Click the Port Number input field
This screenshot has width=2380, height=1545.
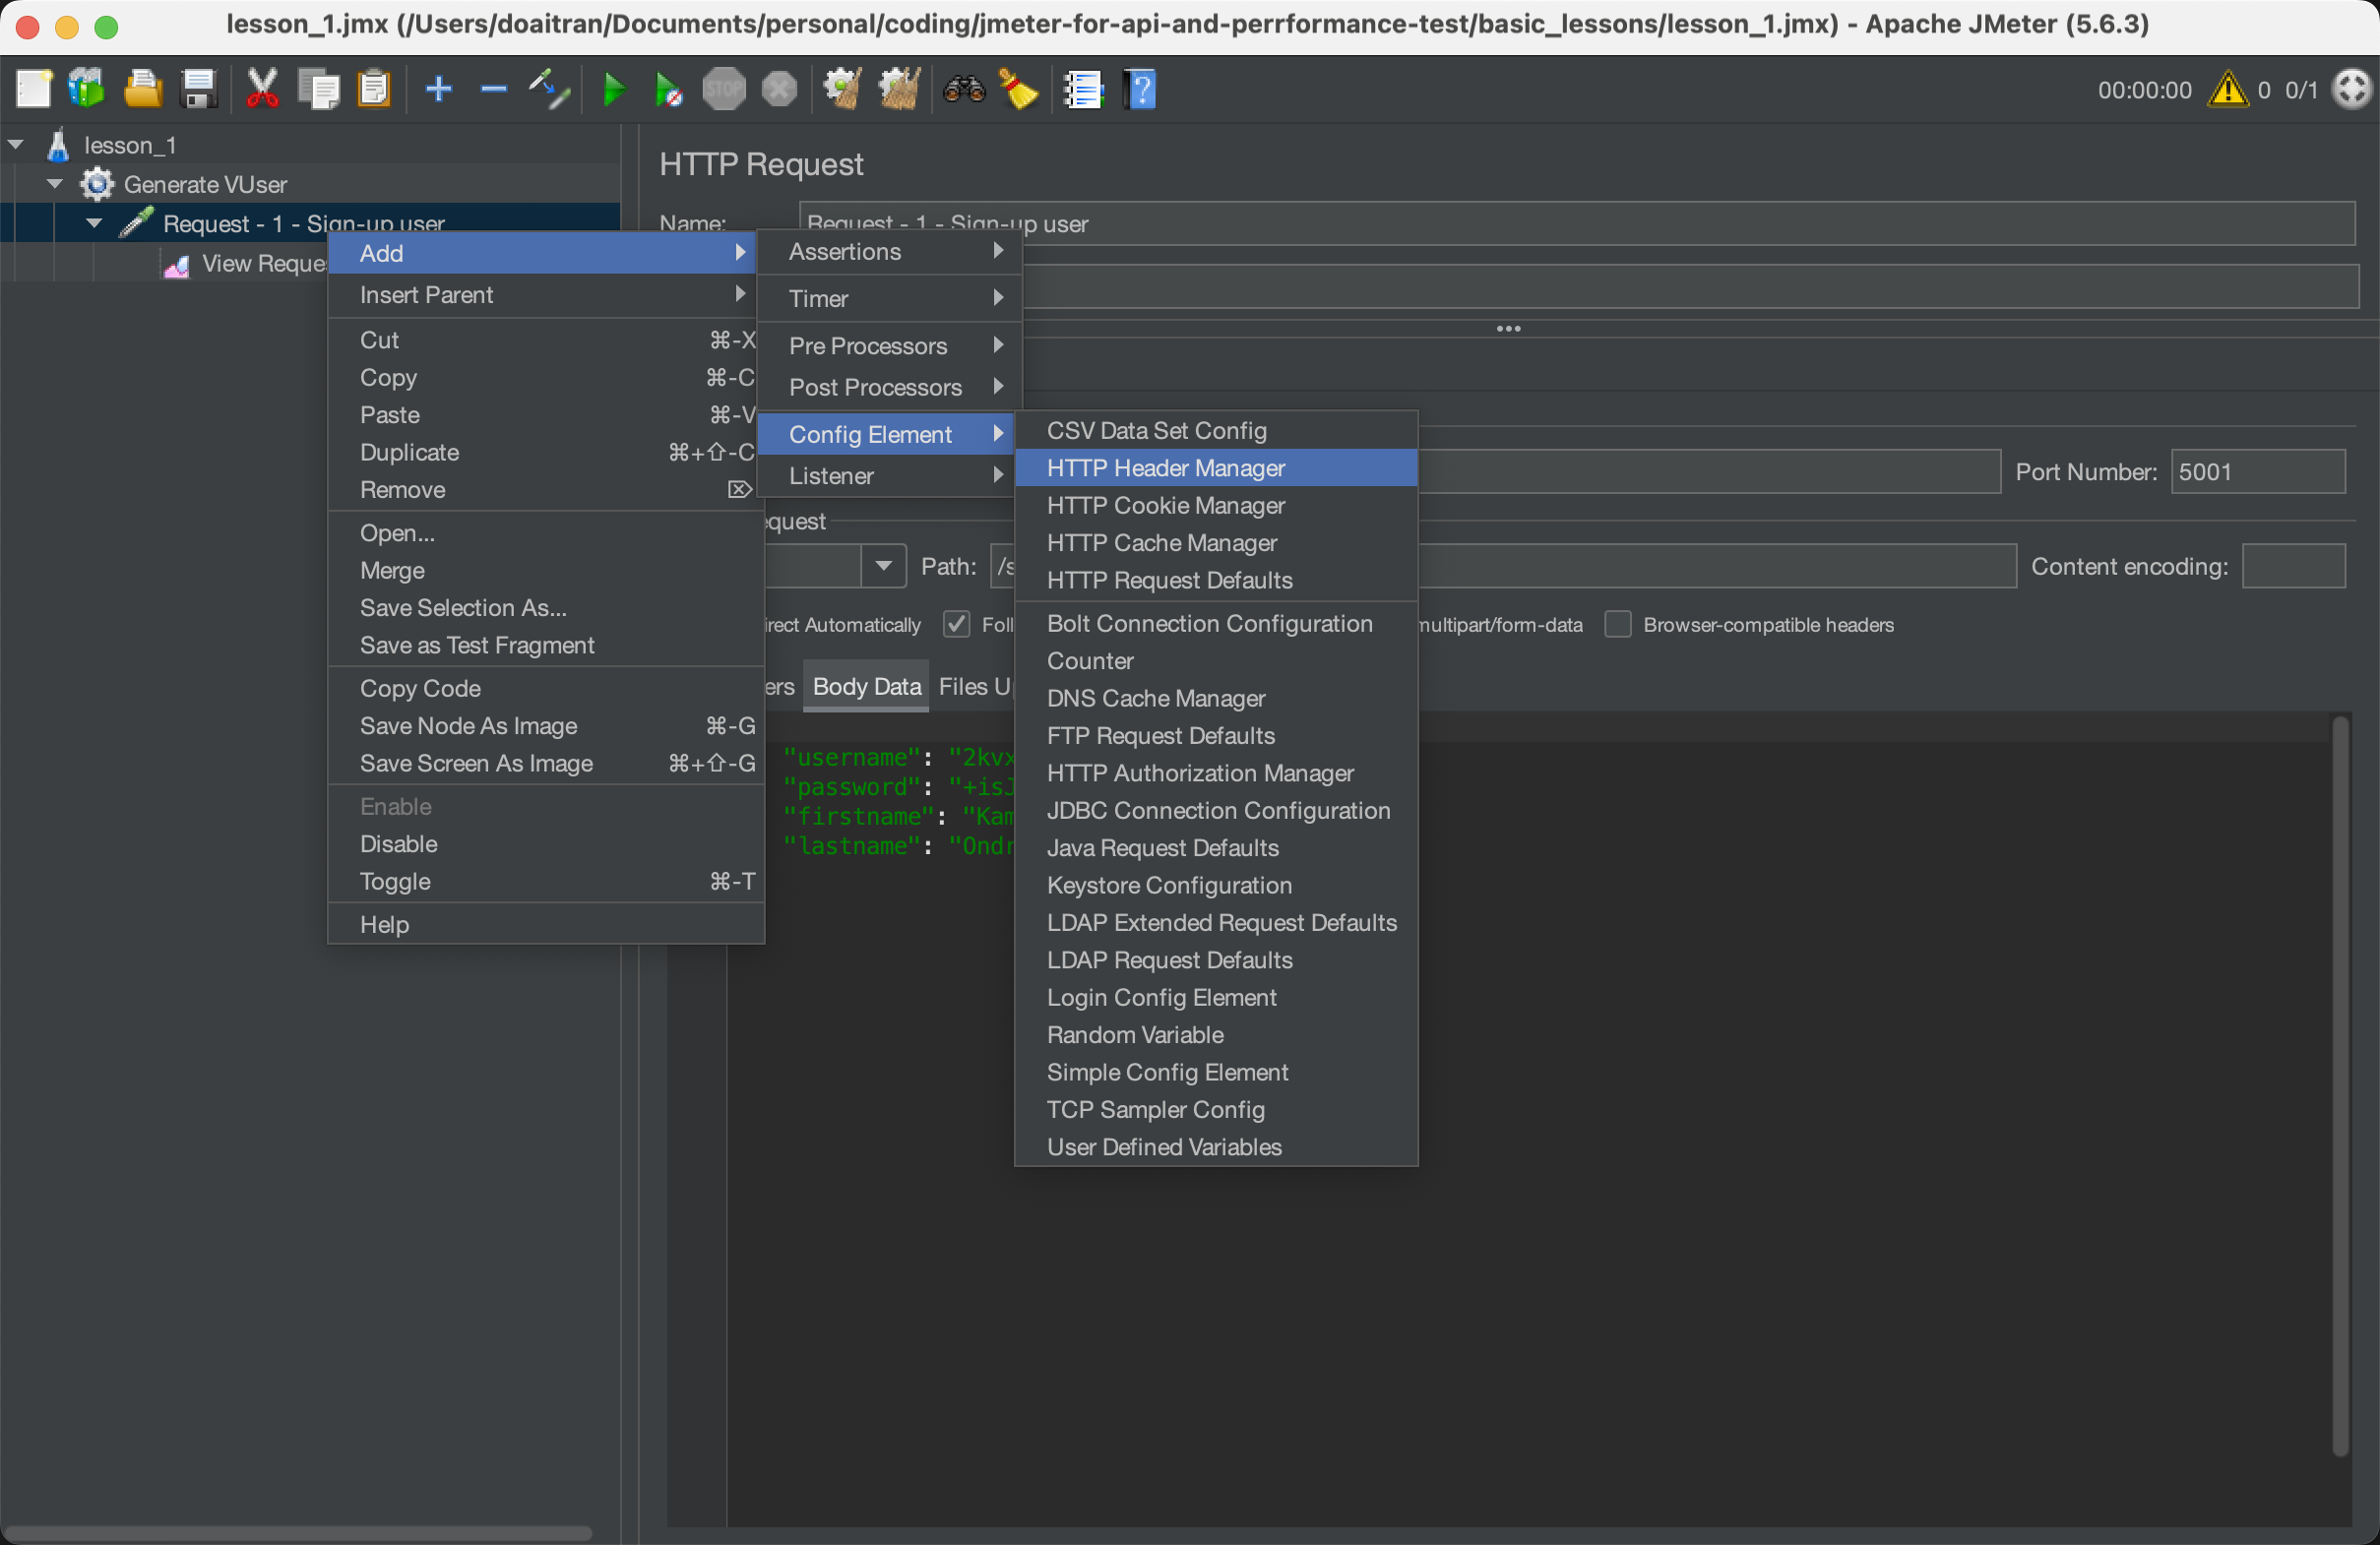coord(2257,472)
